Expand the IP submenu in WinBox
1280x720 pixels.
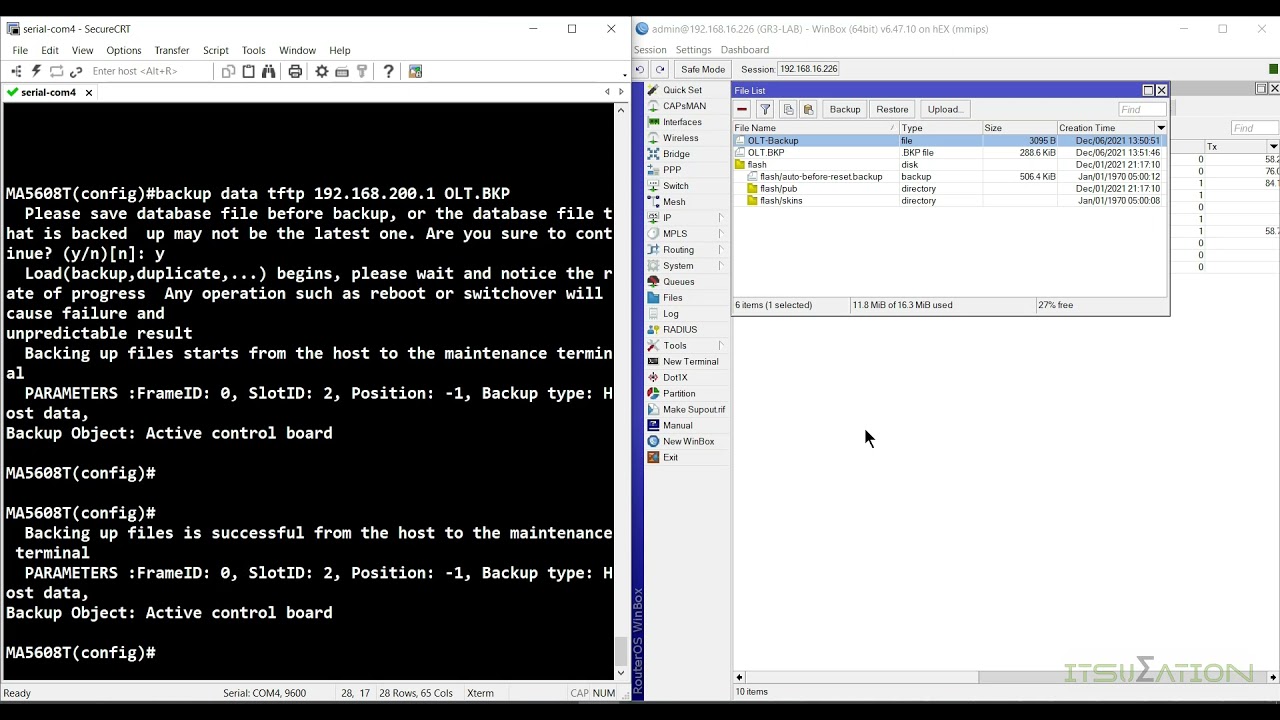pyautogui.click(x=720, y=218)
